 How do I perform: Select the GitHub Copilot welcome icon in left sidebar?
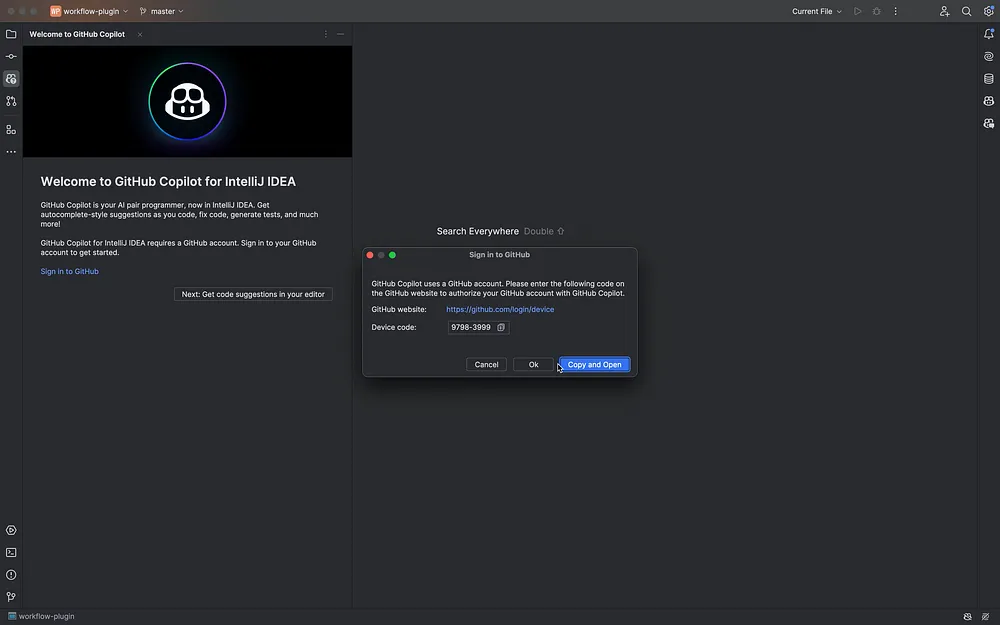[x=11, y=78]
